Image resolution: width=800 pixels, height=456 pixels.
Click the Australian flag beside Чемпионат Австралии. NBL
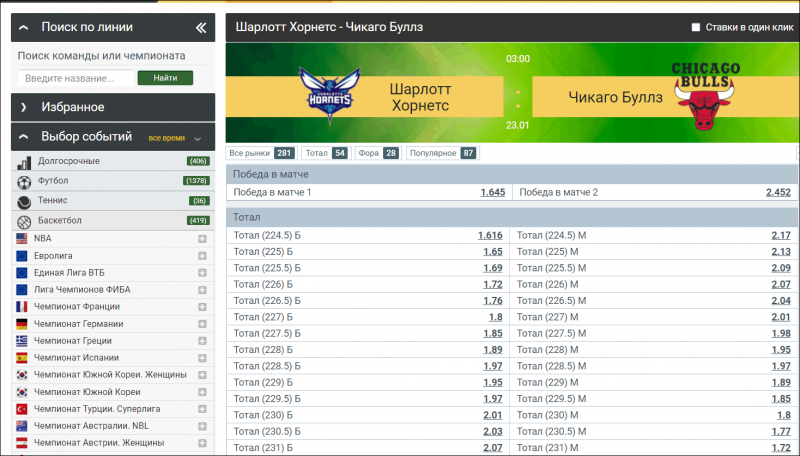[x=21, y=426]
